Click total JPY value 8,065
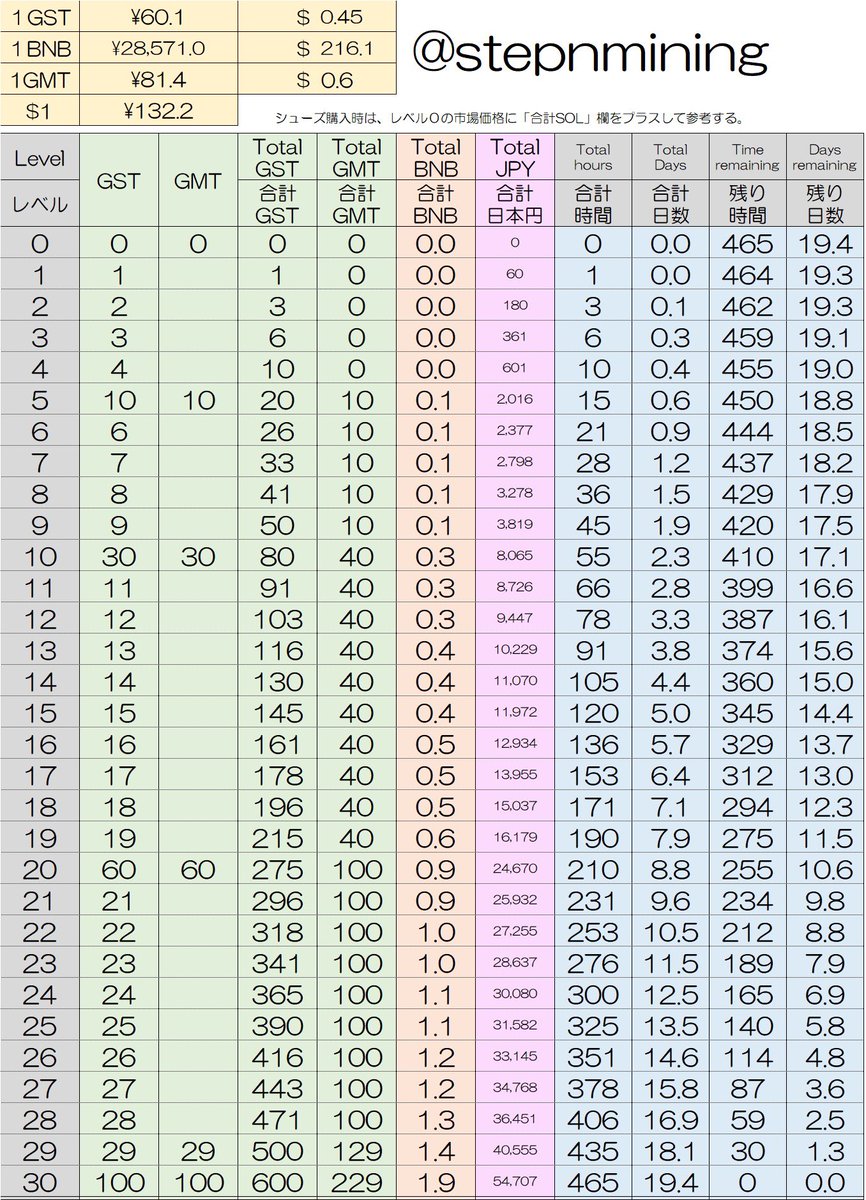 (515, 556)
